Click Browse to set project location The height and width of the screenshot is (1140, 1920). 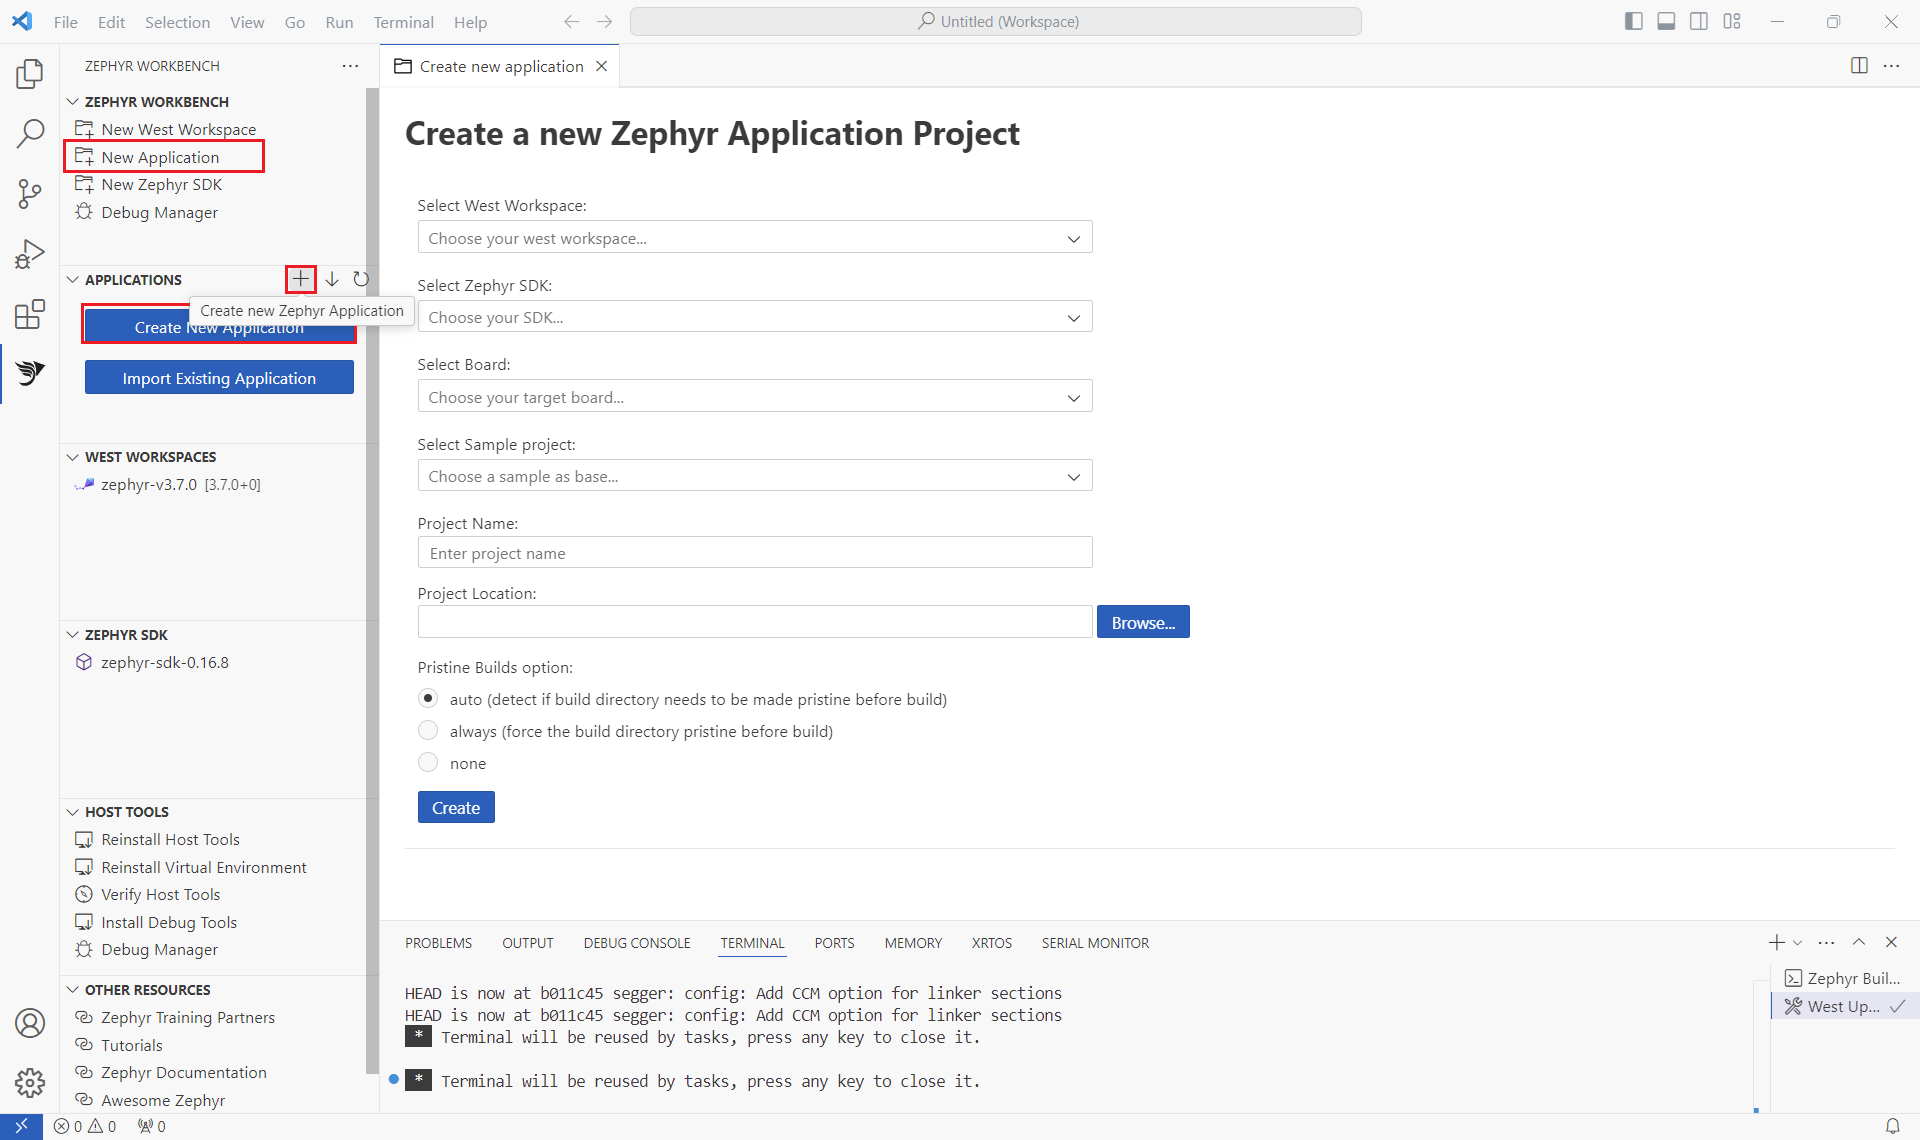click(x=1143, y=622)
